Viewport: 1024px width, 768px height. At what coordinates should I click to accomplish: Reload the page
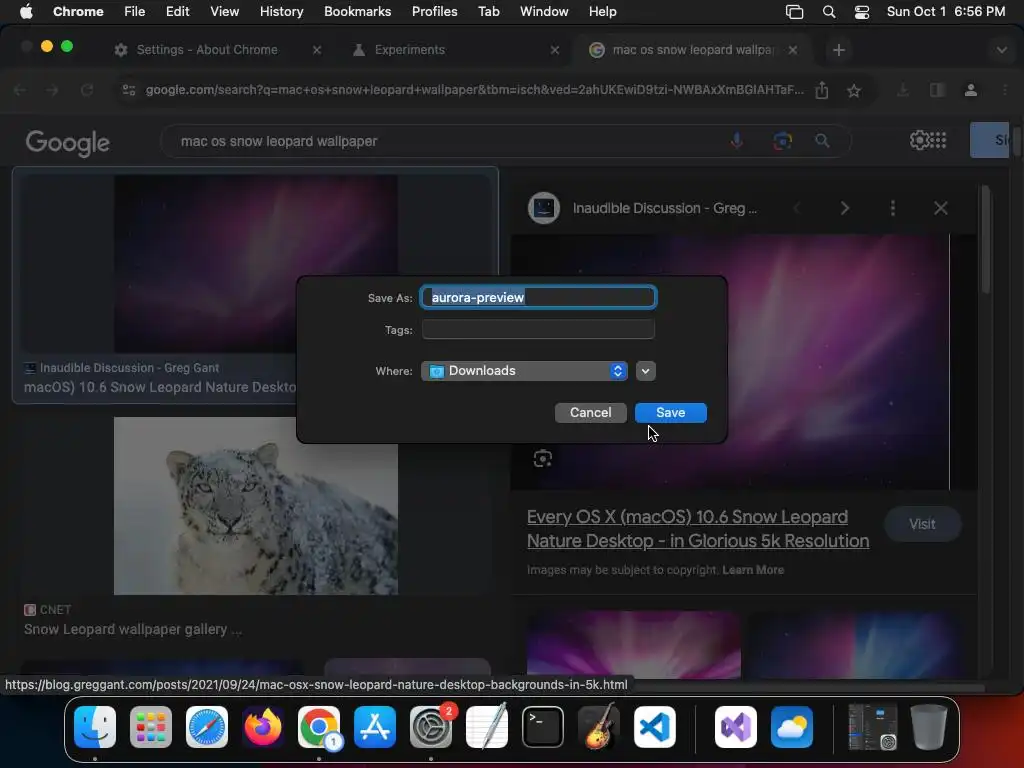[x=87, y=90]
